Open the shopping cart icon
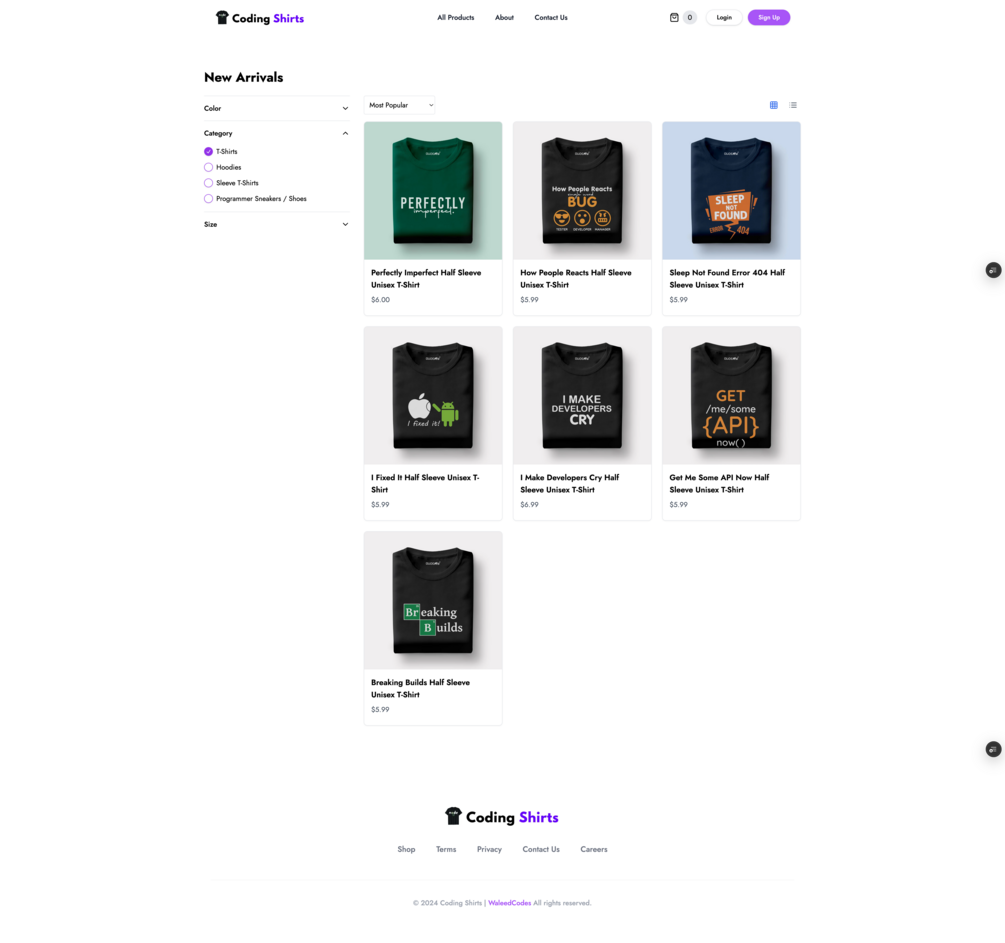Screen dimensions: 1005x943 click(x=674, y=17)
